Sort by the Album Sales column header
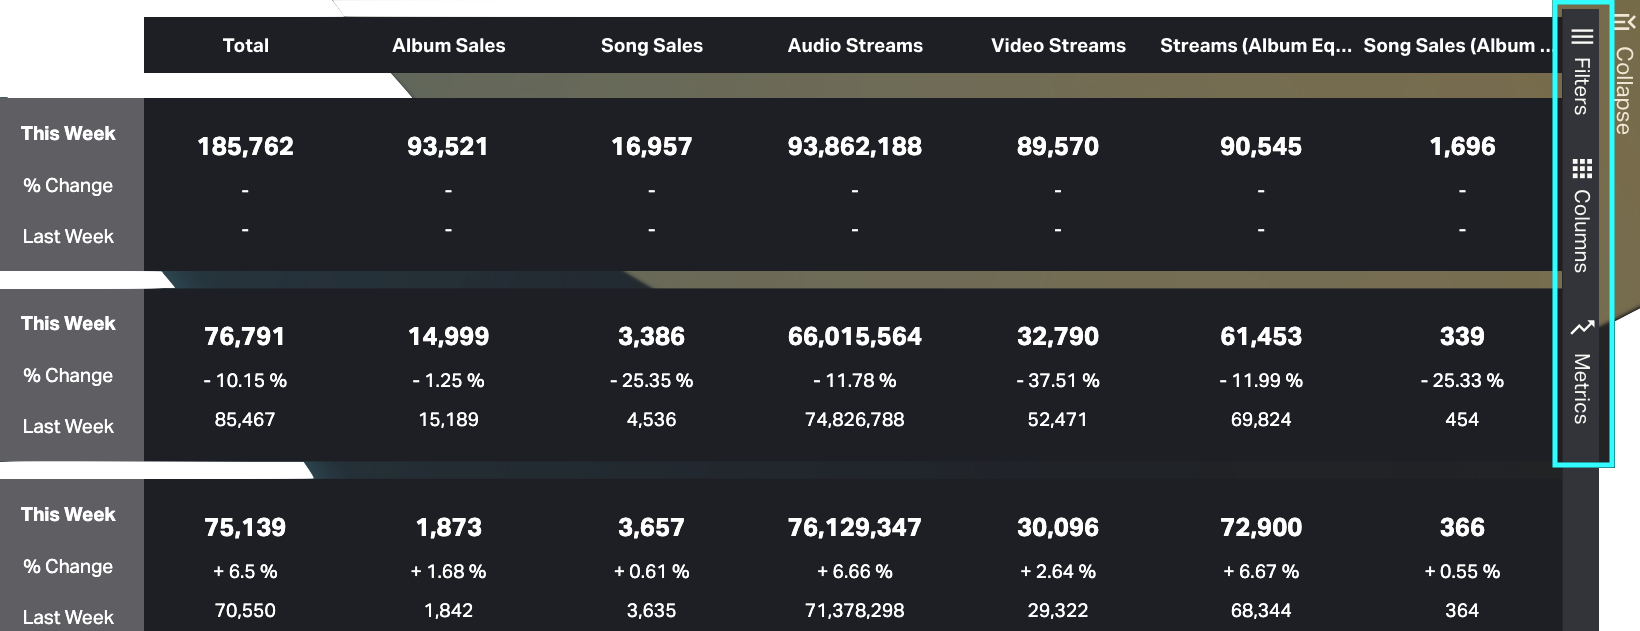The height and width of the screenshot is (631, 1640). (448, 46)
